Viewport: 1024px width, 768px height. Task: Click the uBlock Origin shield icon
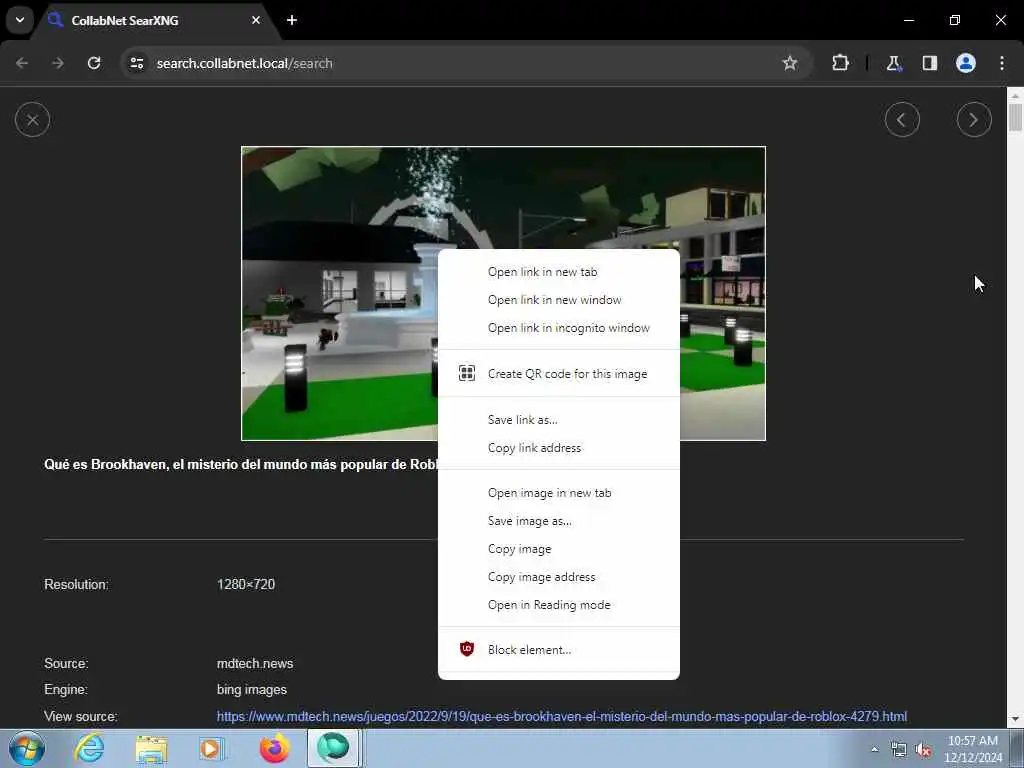466,649
